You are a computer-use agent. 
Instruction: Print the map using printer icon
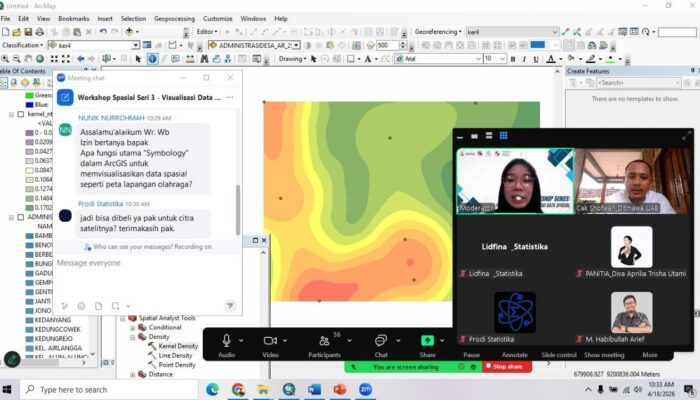tap(40, 32)
